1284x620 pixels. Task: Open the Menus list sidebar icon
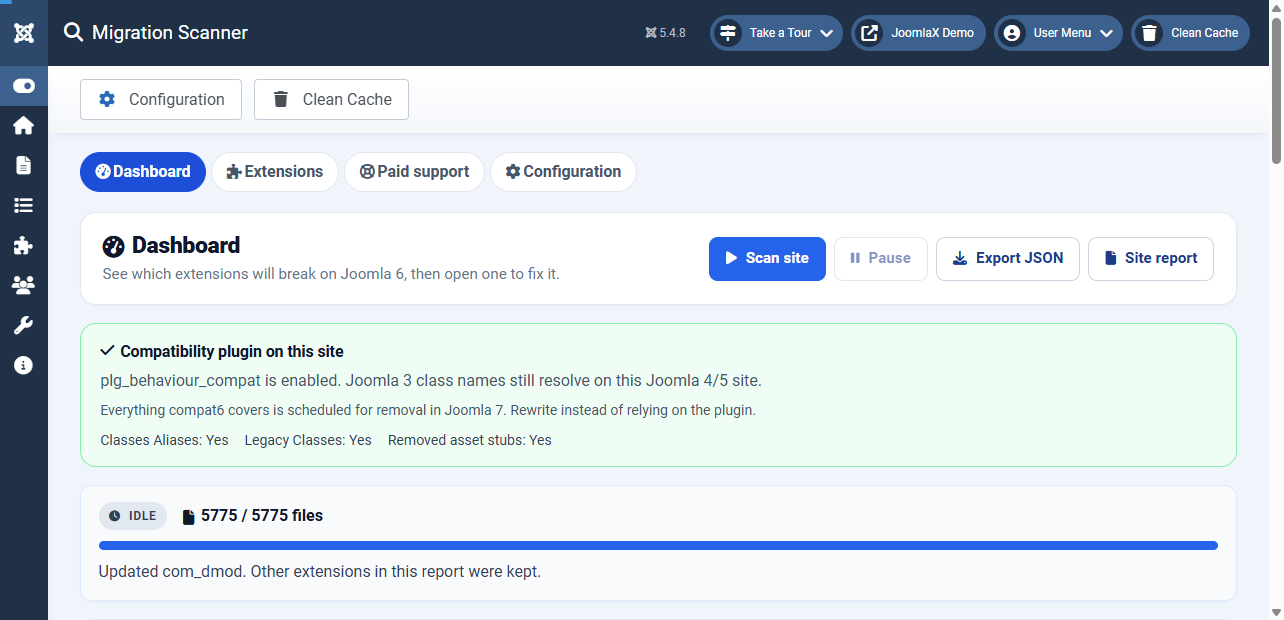[24, 205]
